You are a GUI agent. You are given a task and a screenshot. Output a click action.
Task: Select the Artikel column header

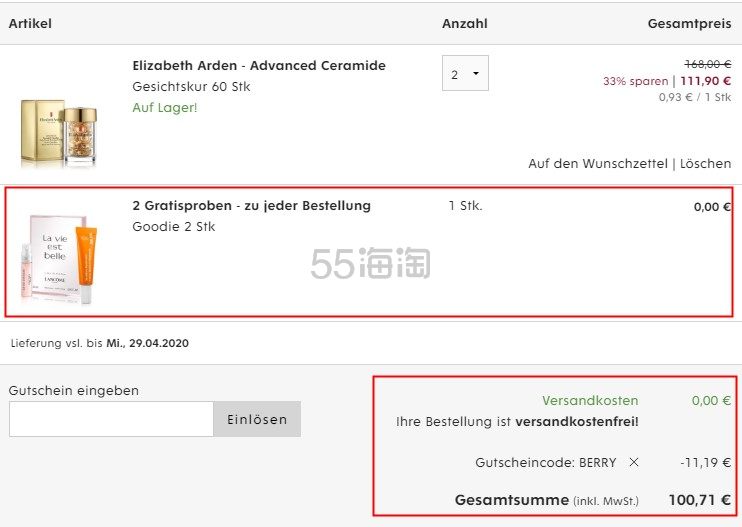30,24
